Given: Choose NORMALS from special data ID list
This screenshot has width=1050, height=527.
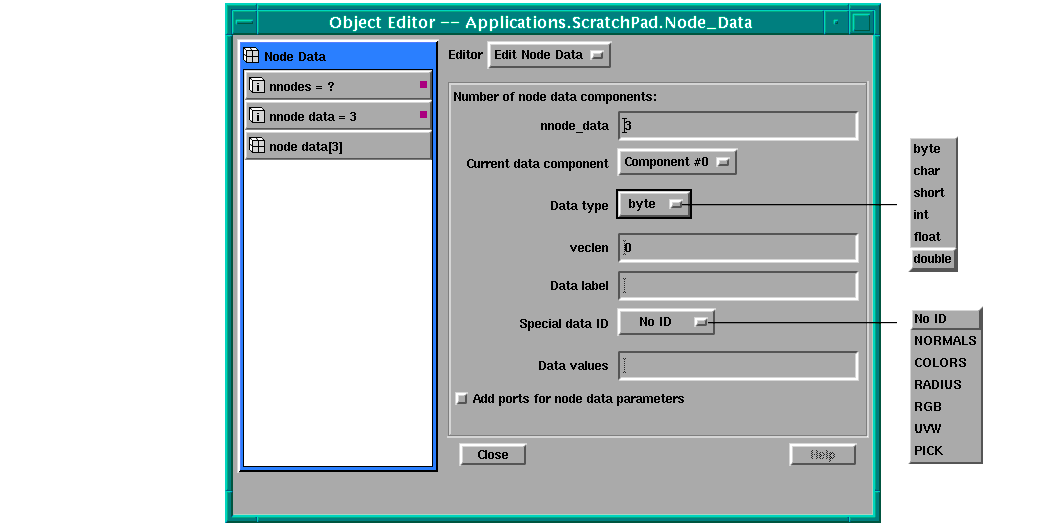Looking at the screenshot, I should coord(945,341).
